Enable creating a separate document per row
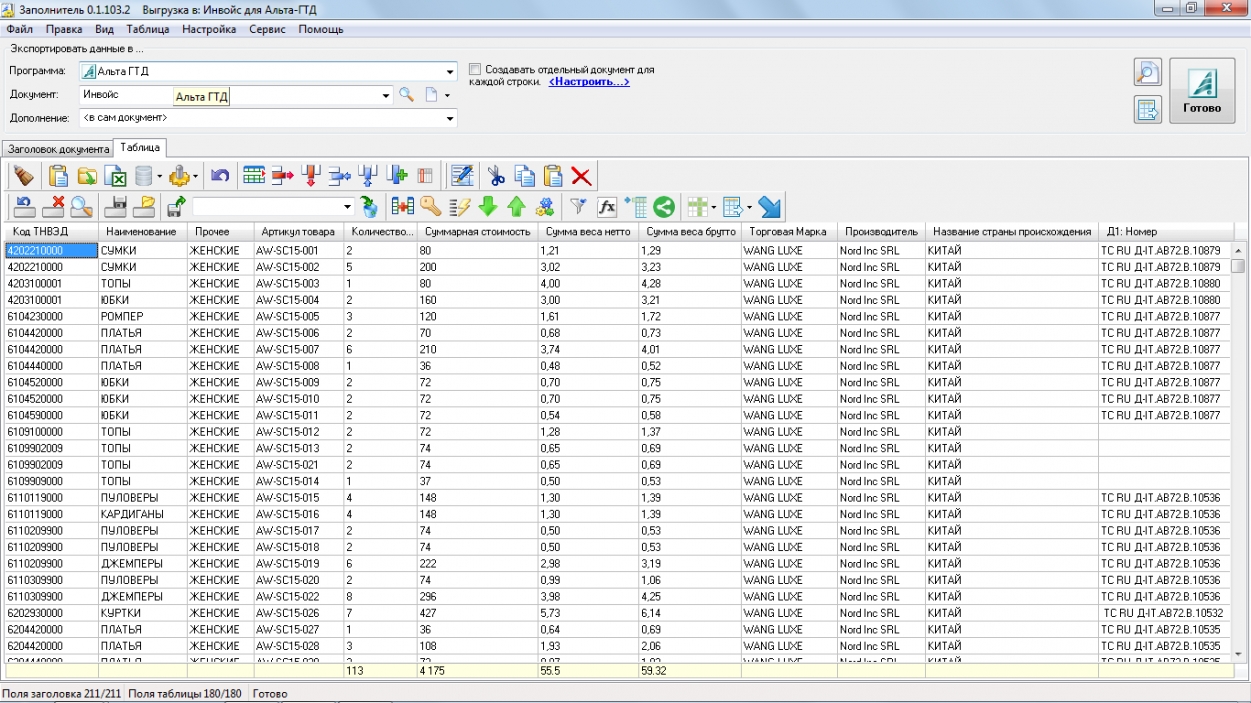1251x703 pixels. [475, 70]
